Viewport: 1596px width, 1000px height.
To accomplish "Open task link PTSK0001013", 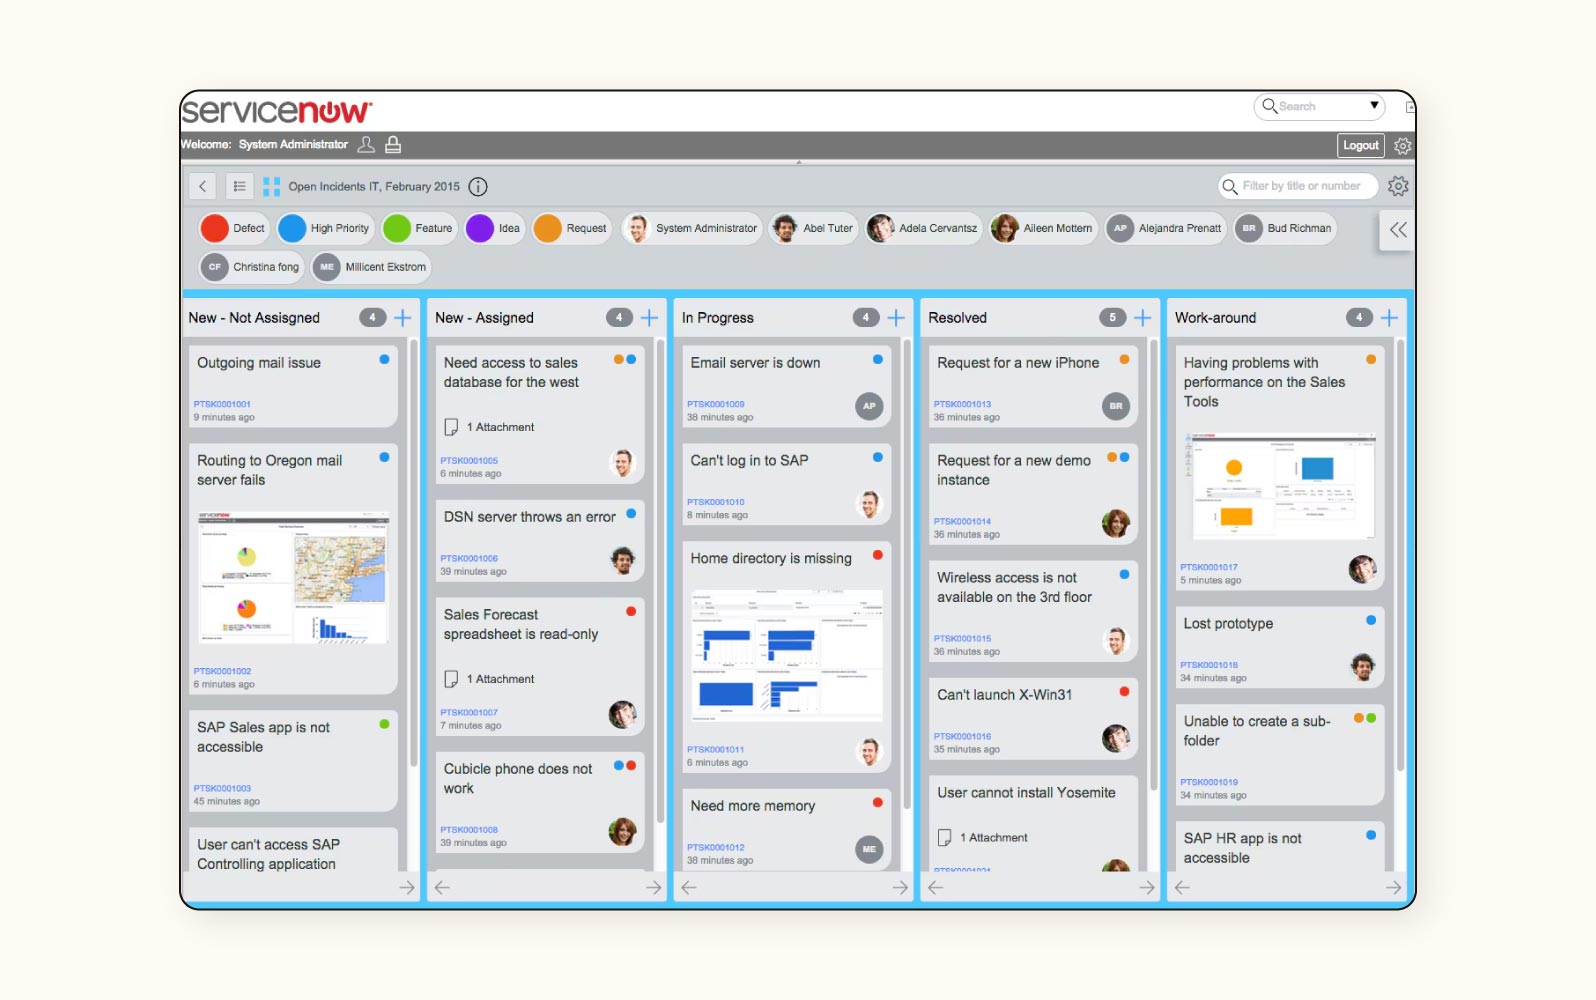I will coord(962,404).
